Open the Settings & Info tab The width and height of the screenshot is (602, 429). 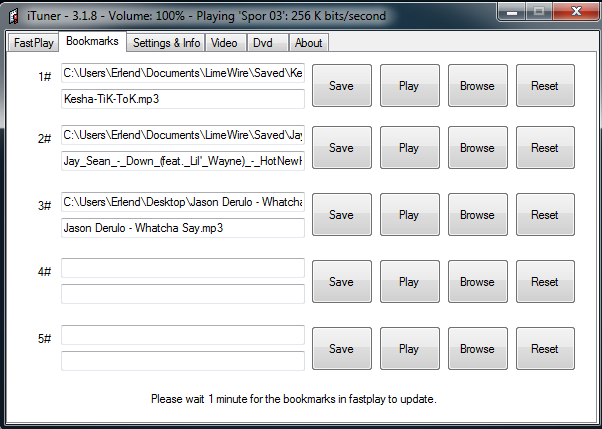166,43
